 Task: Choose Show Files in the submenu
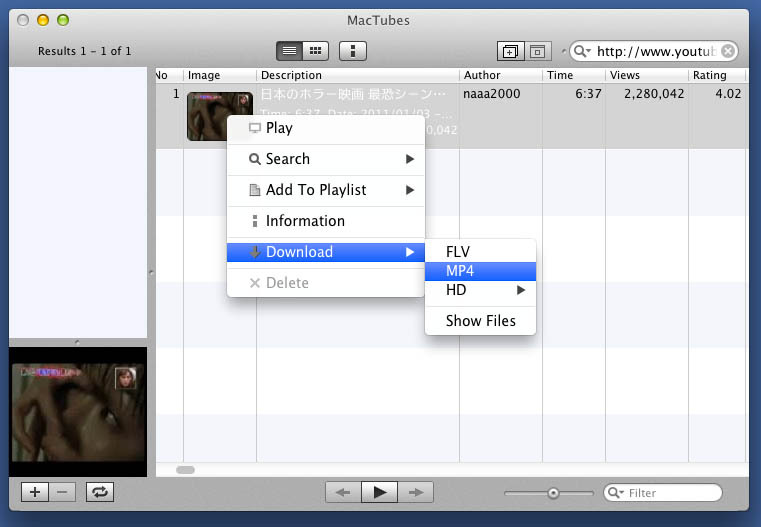(x=480, y=321)
